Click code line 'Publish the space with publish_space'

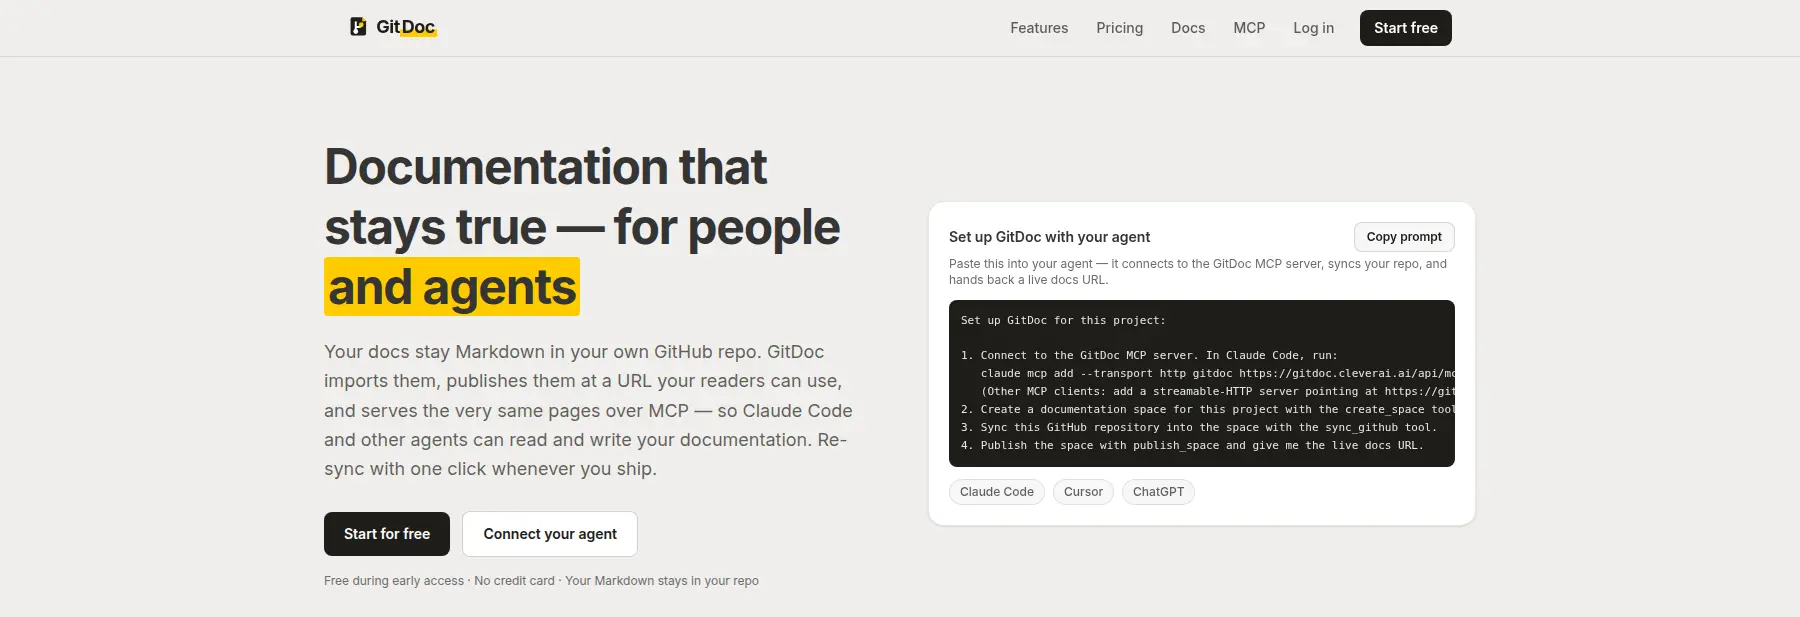click(1192, 445)
